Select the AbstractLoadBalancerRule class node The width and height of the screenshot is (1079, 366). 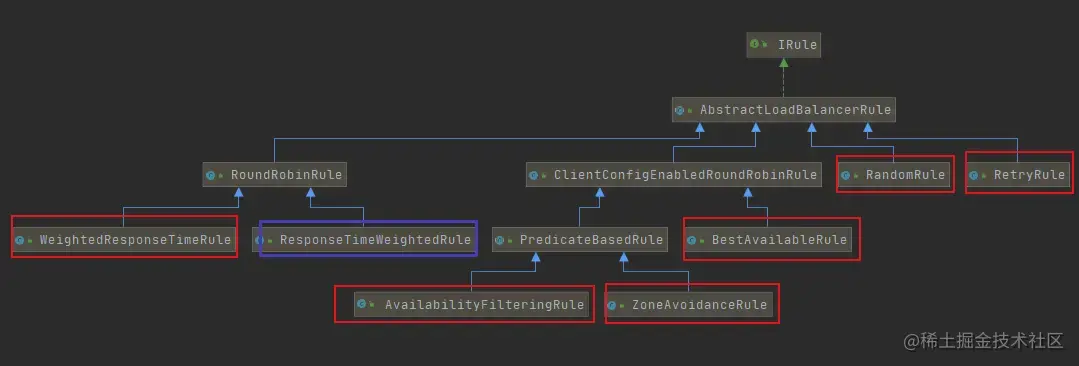(784, 110)
